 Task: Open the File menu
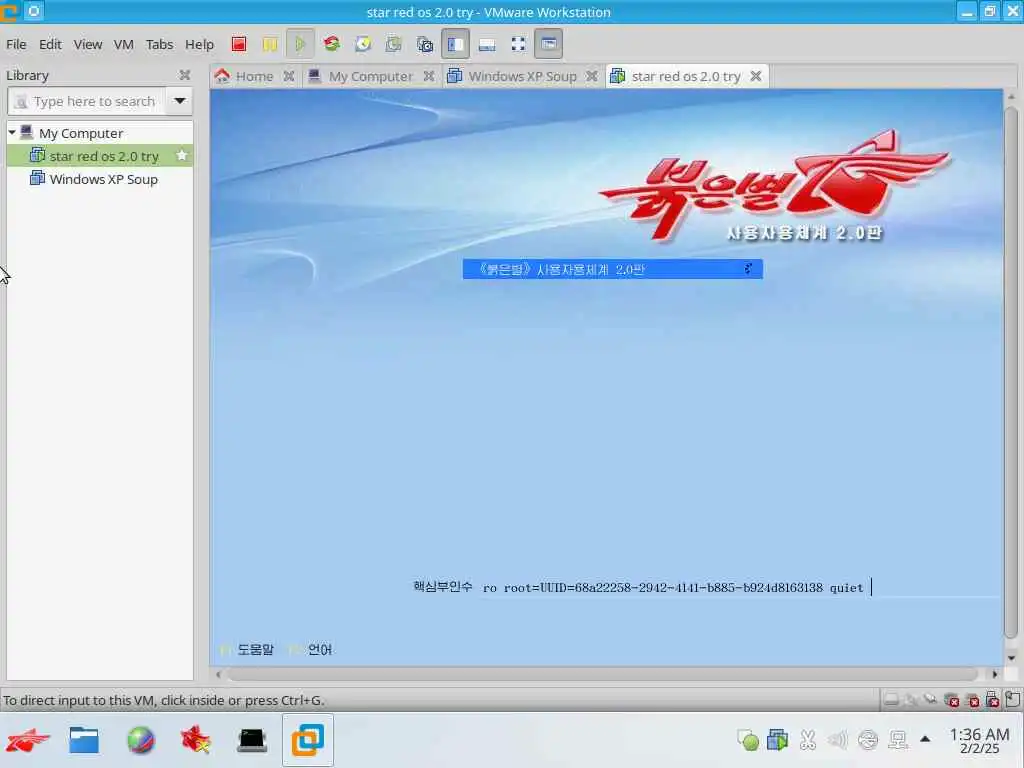[x=16, y=44]
